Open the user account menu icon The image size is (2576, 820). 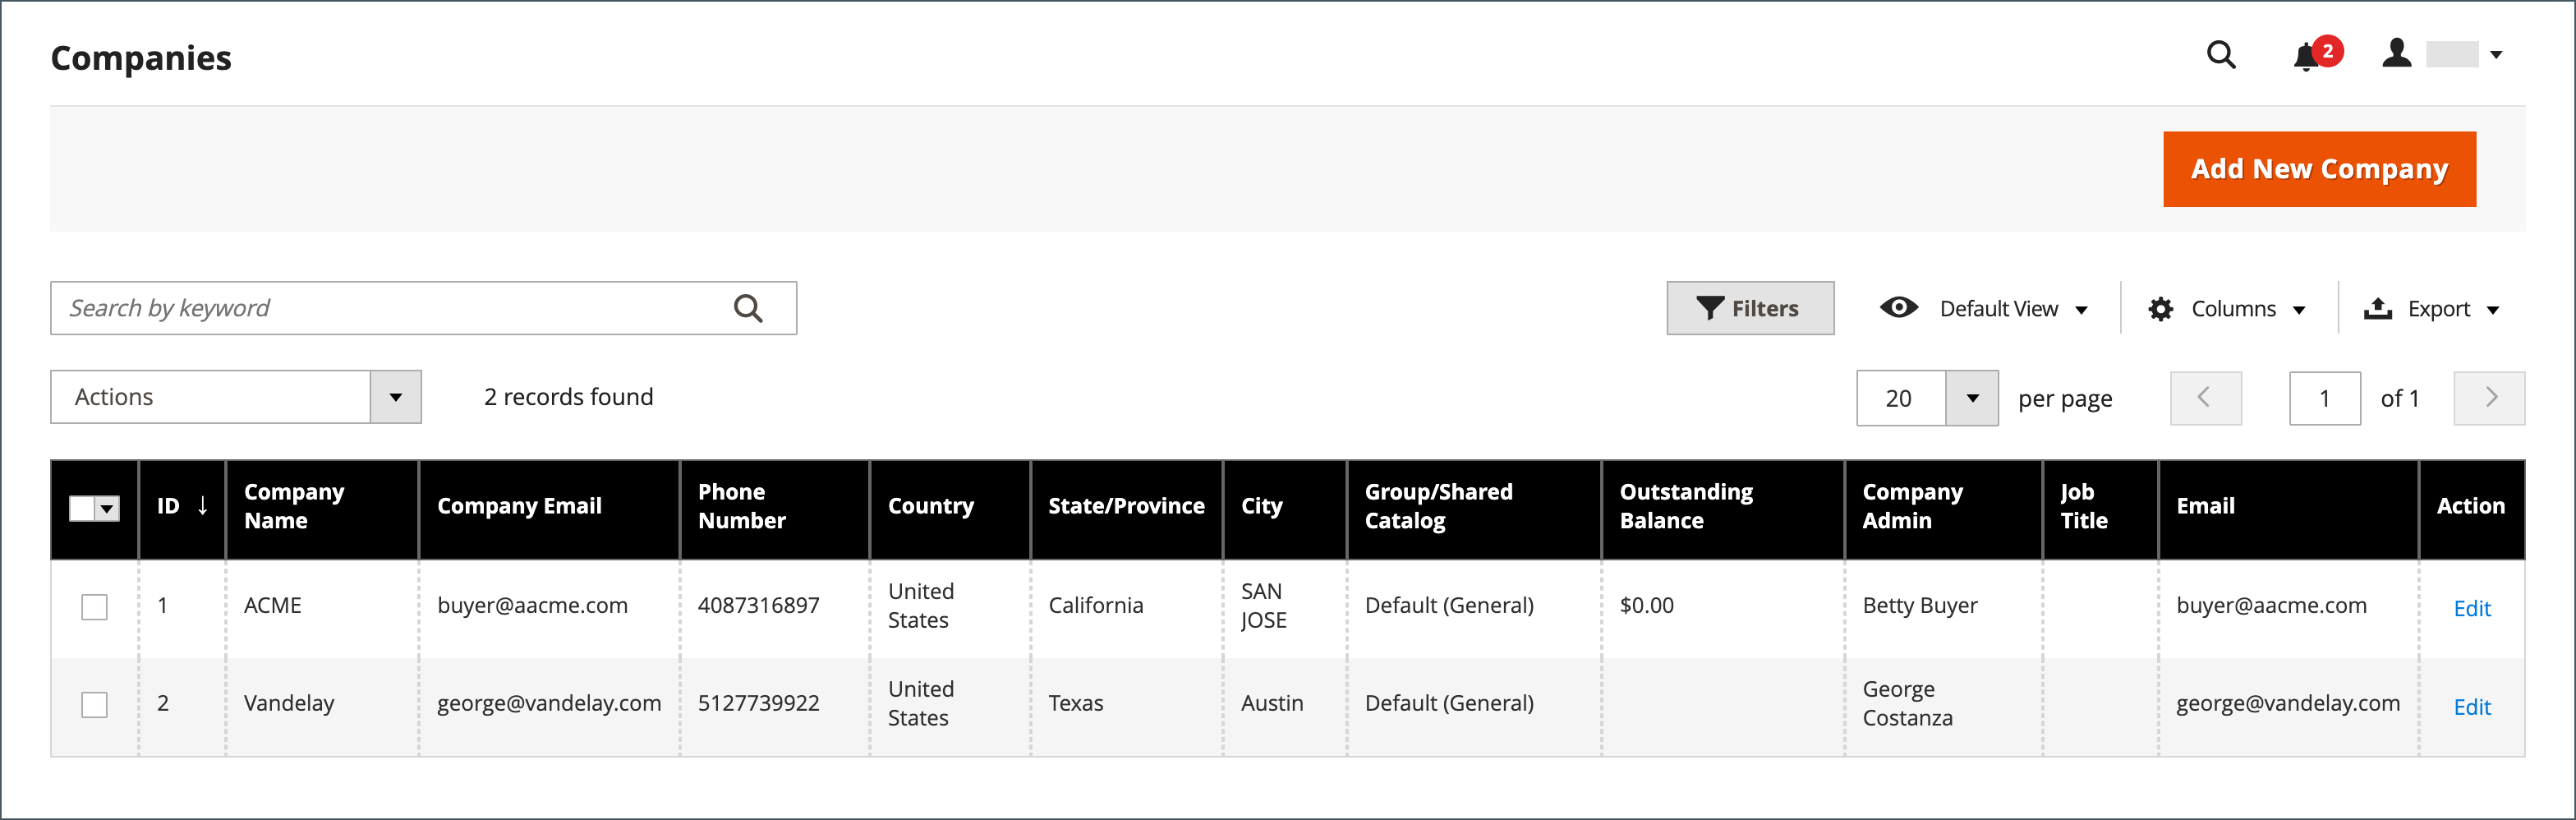coord(2396,54)
